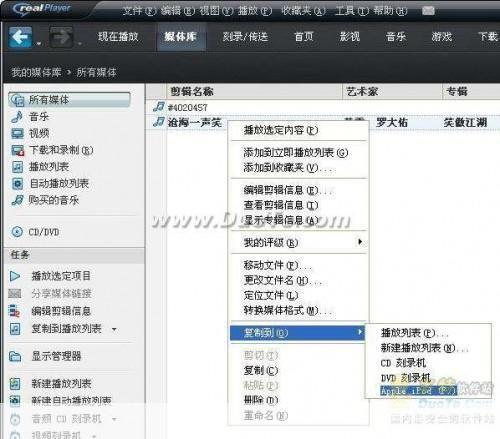The height and width of the screenshot is (439, 500).
Task: Click the 所有媒体 breadcrumb link
Action: click(96, 72)
